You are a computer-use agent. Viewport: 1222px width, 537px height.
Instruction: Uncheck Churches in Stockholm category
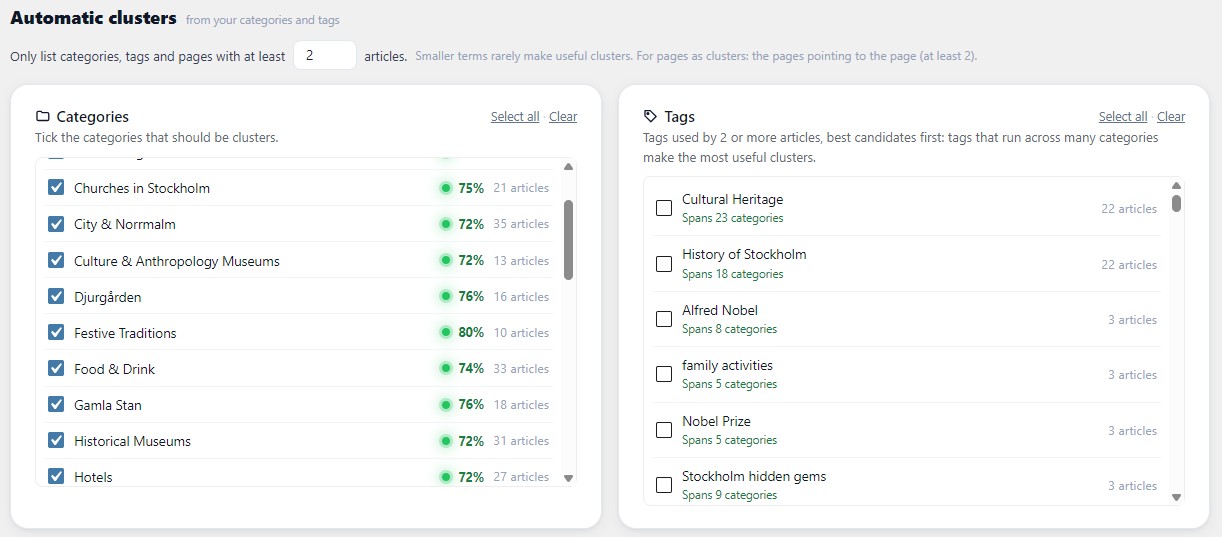click(56, 188)
